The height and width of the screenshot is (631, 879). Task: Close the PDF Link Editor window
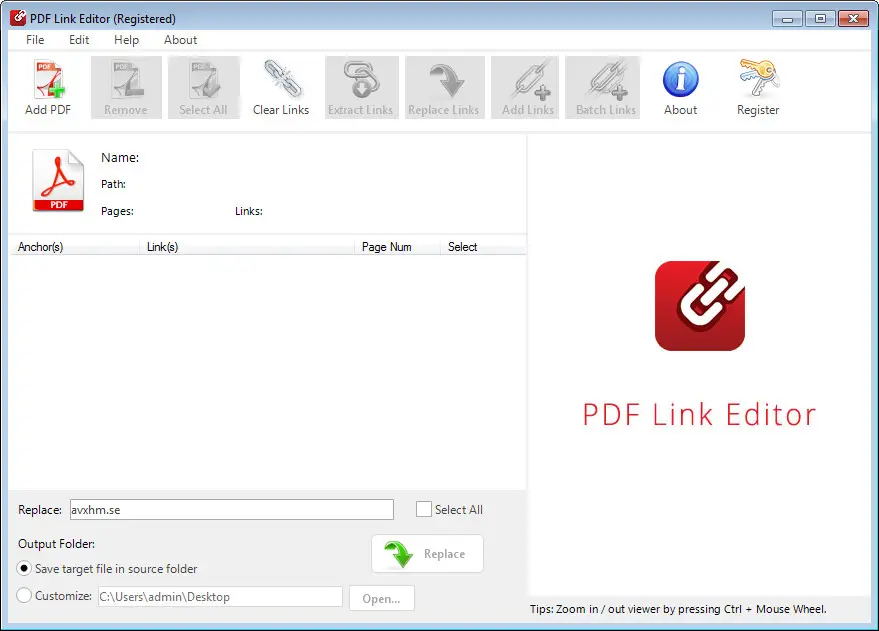(x=853, y=18)
